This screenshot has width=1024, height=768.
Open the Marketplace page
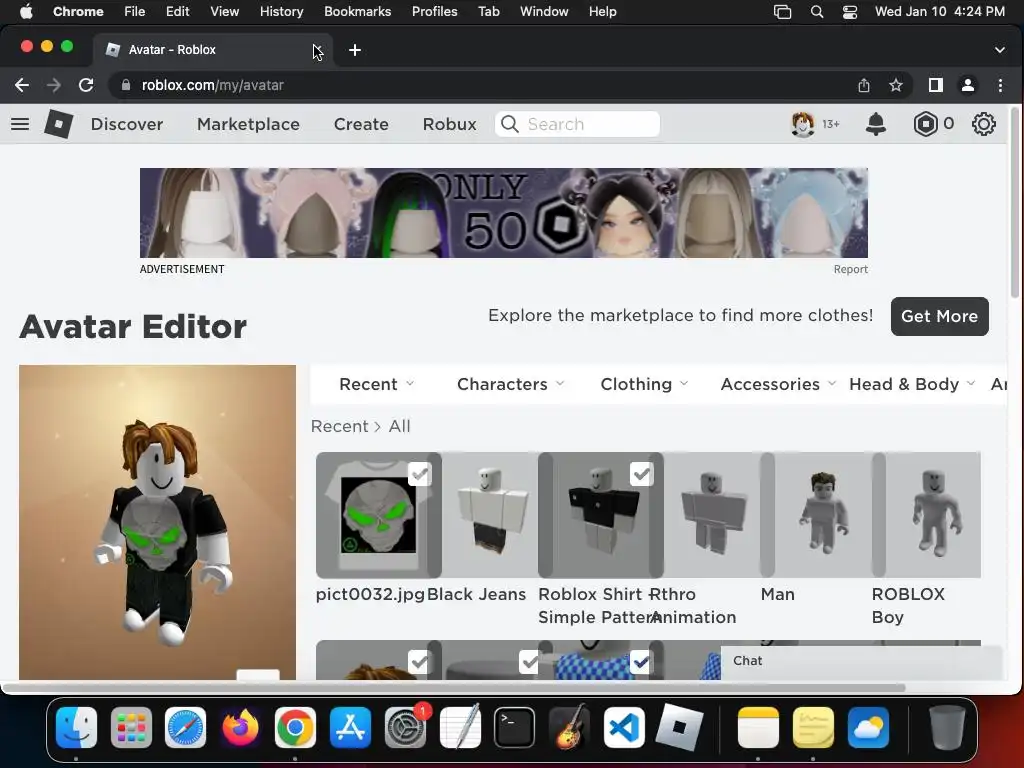coord(248,124)
